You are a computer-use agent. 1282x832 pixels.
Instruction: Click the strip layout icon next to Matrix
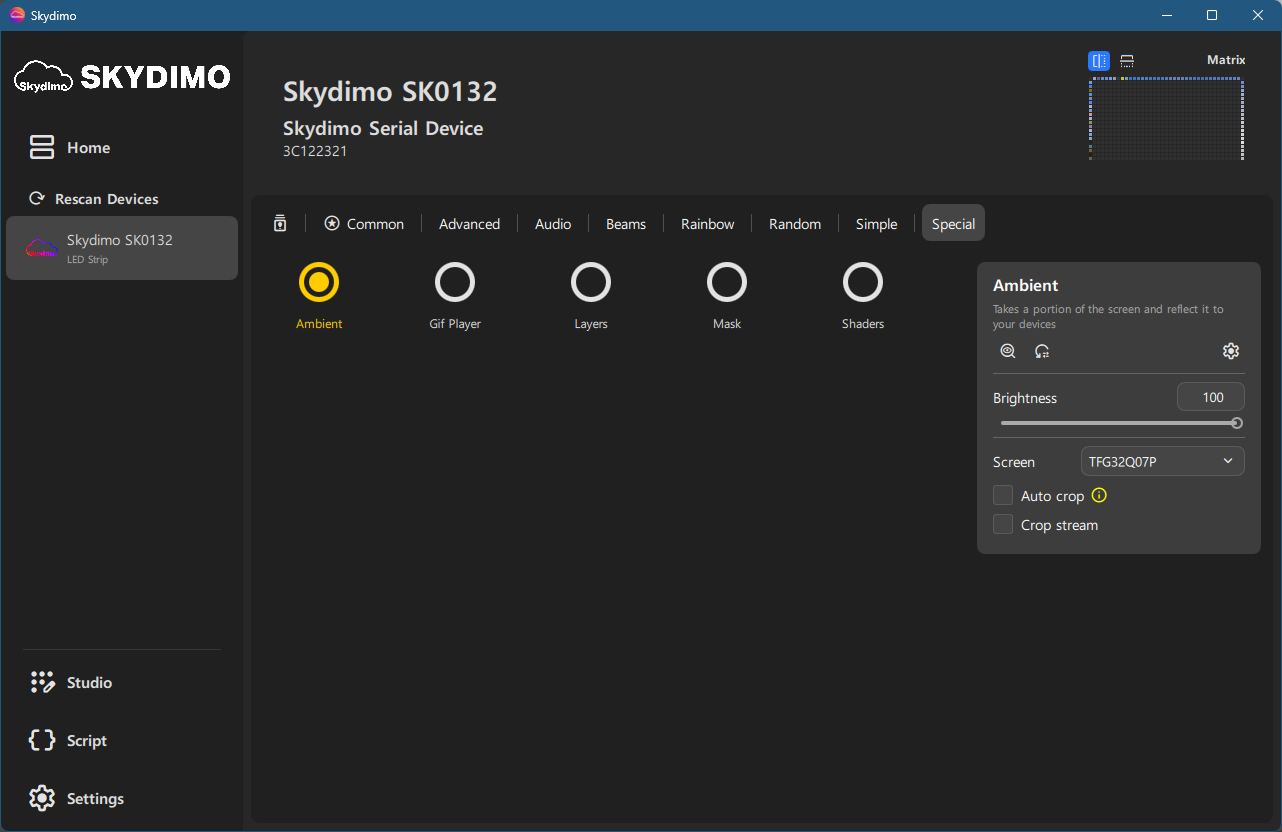pos(1127,61)
